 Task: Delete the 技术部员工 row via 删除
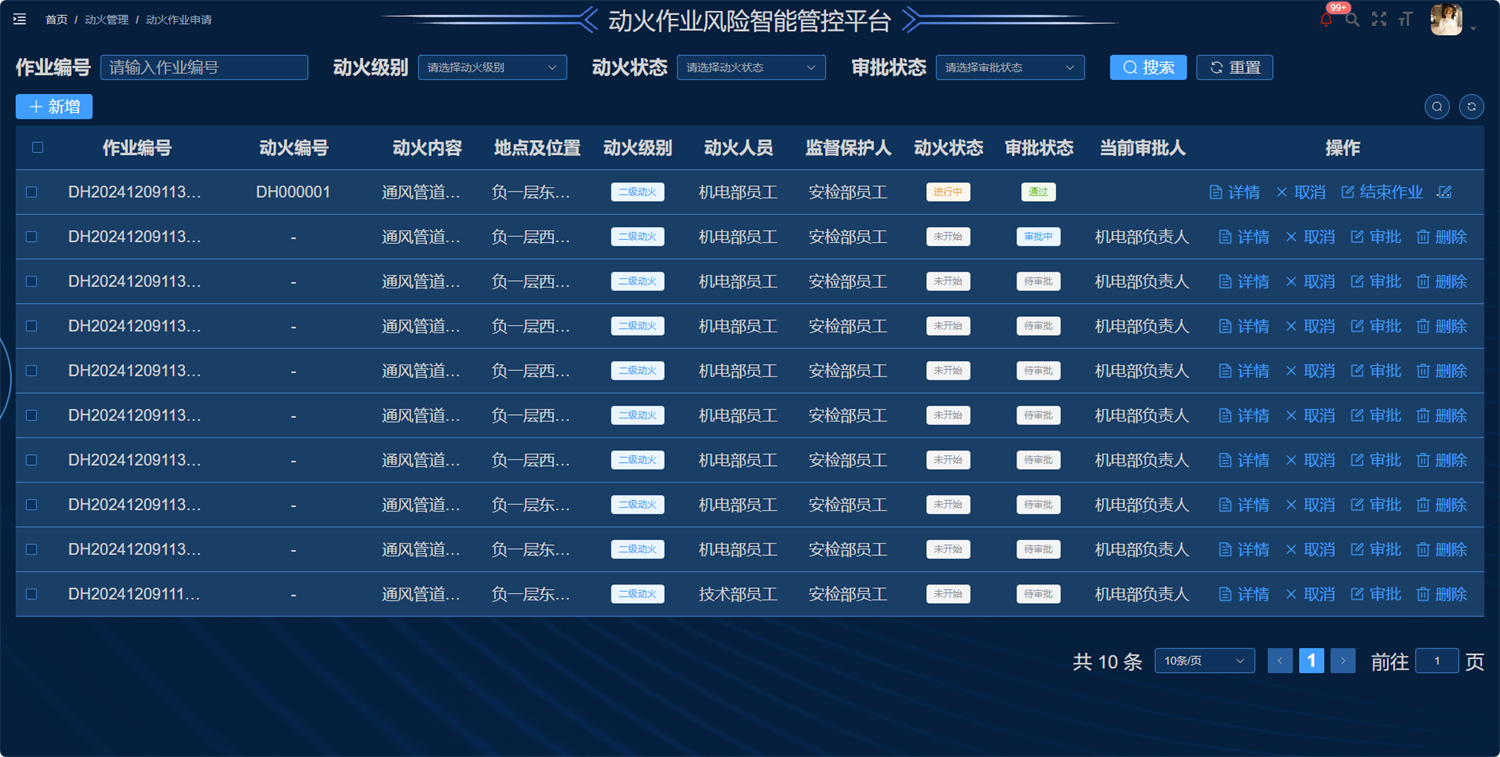tap(1441, 594)
